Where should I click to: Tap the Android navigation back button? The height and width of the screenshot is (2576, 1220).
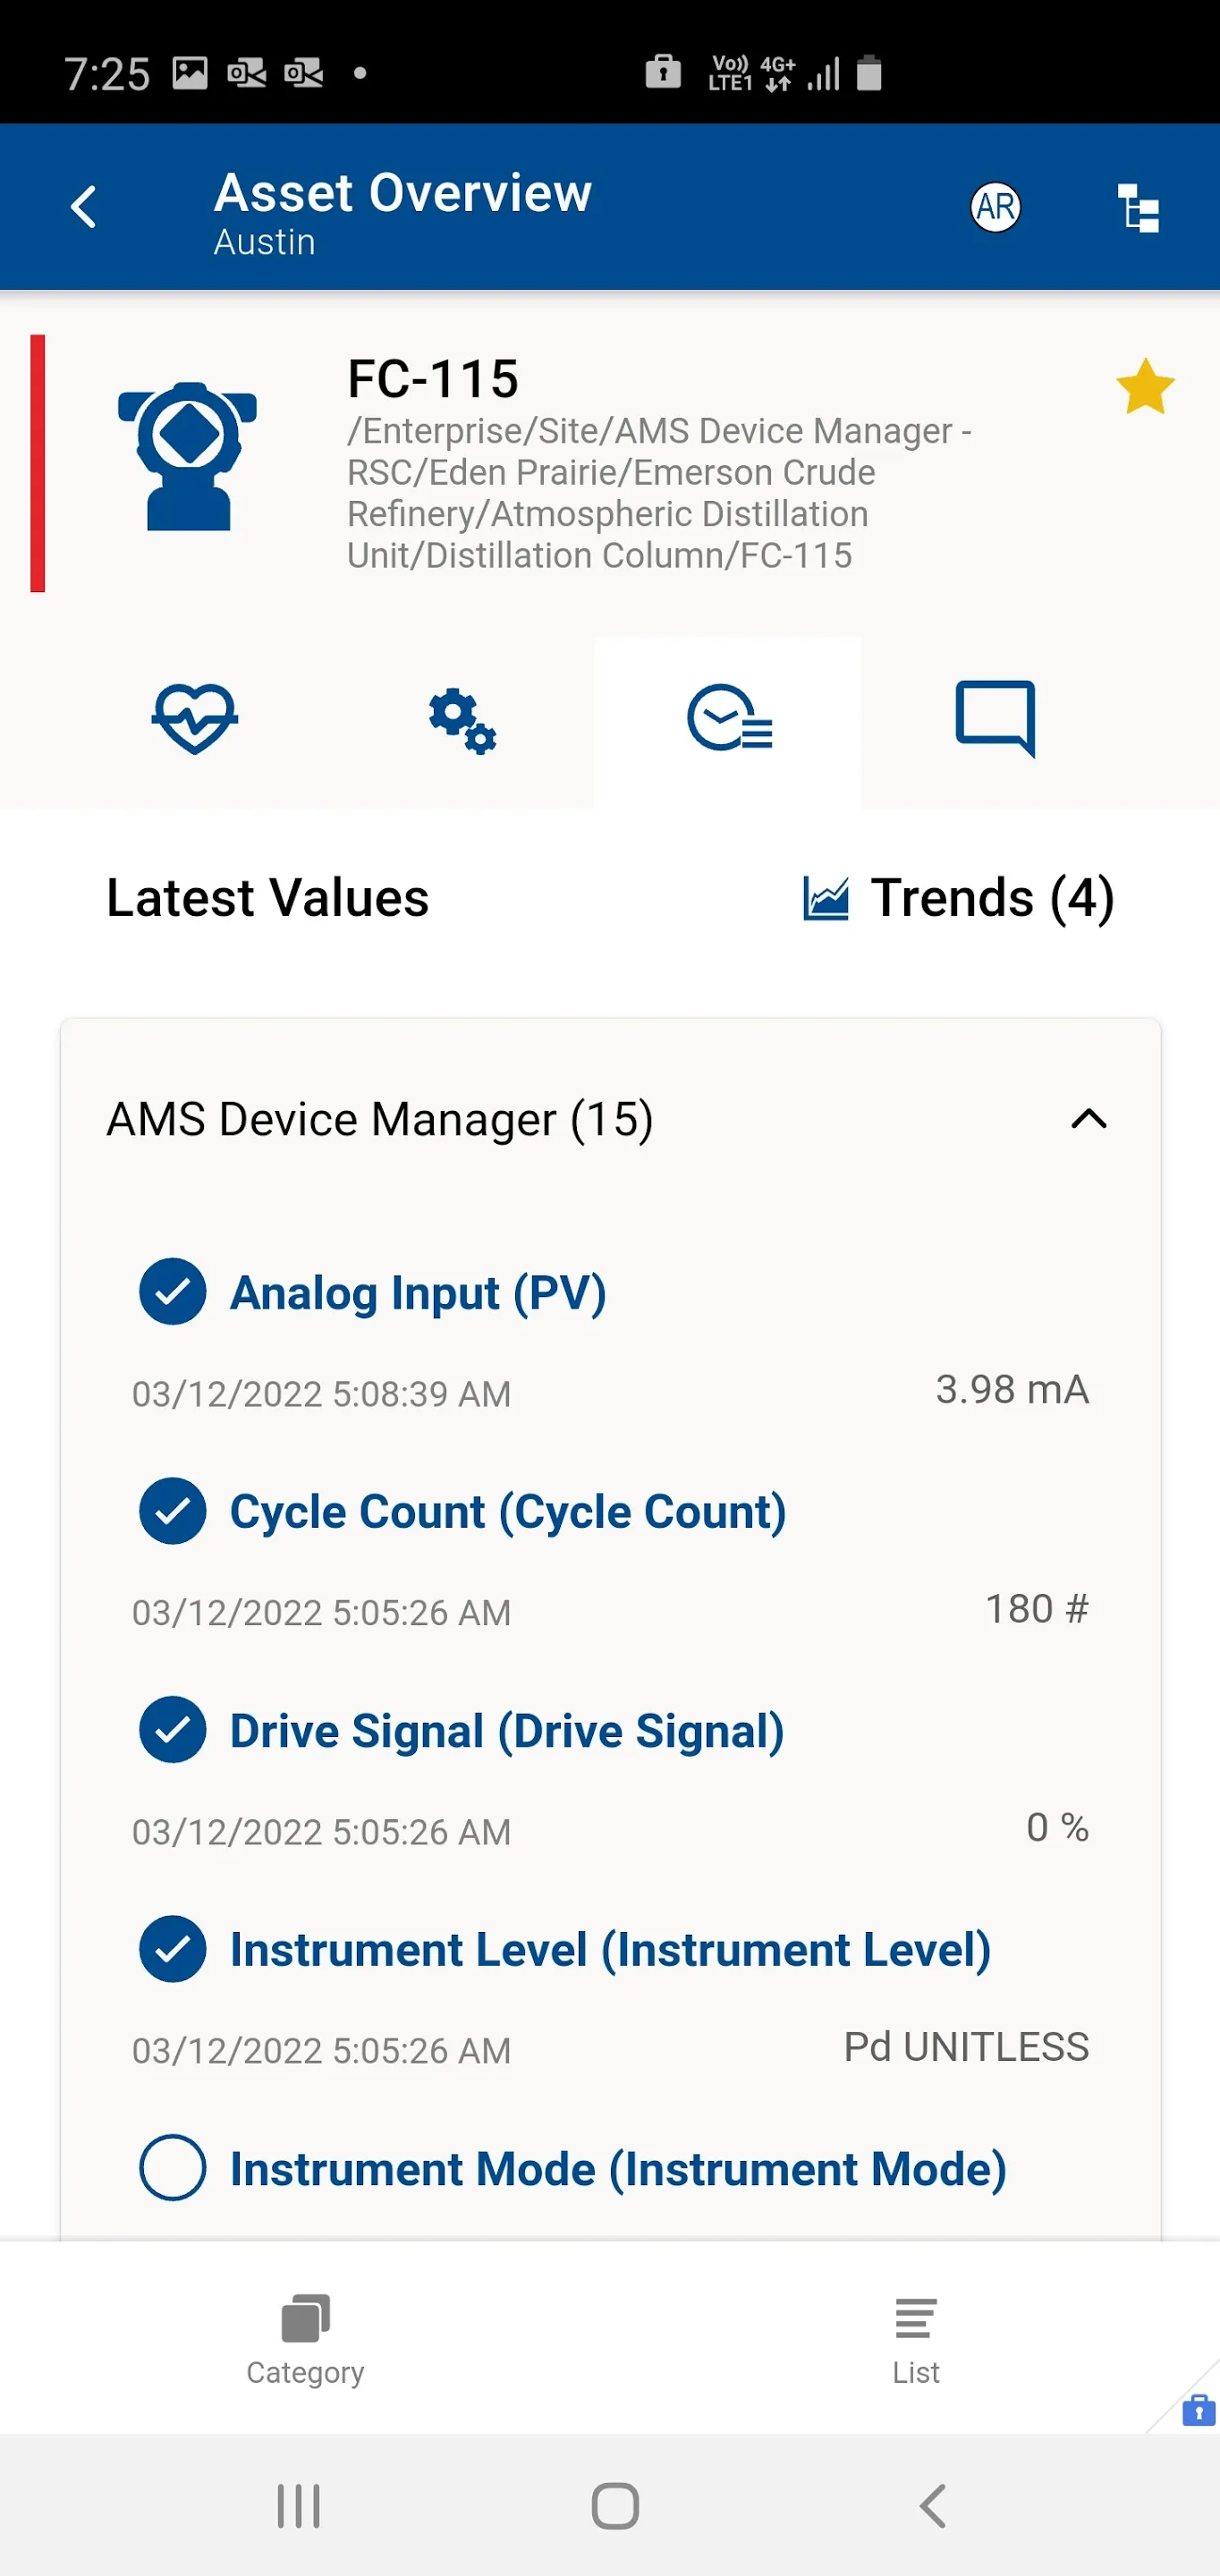932,2506
